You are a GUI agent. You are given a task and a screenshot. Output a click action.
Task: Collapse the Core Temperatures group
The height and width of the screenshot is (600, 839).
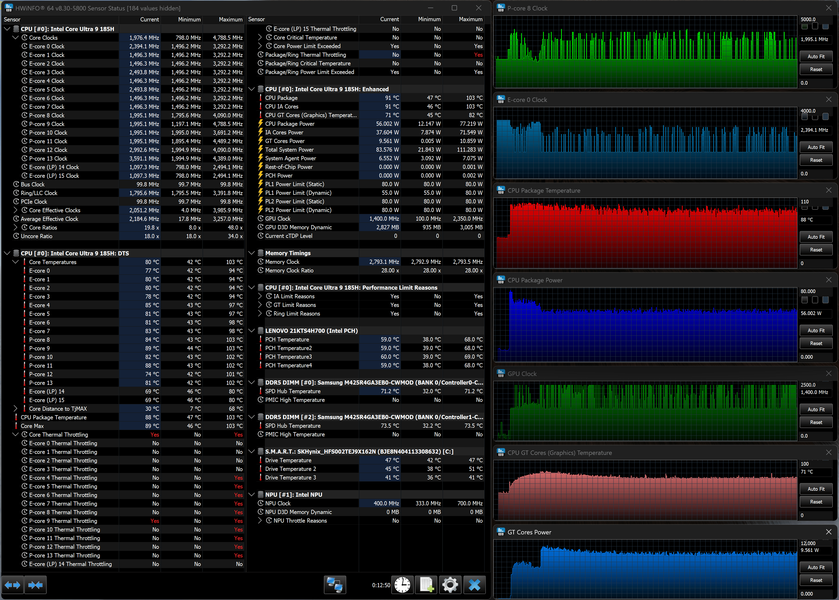(x=16, y=262)
